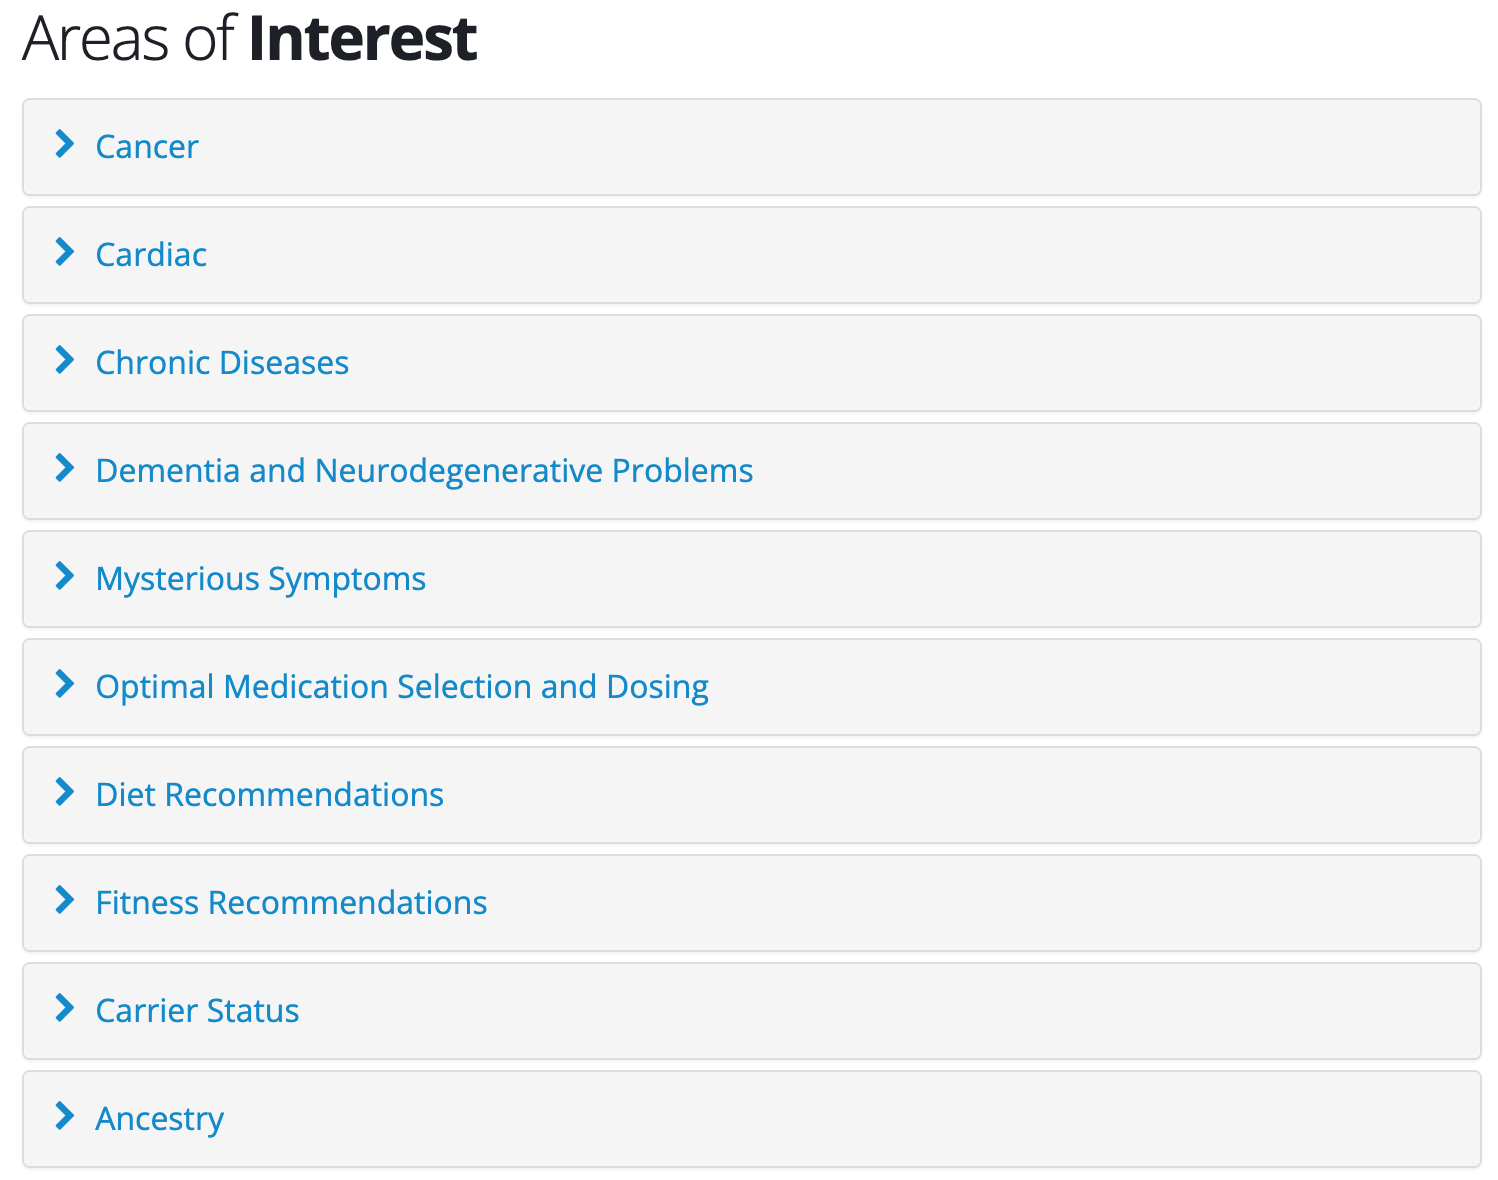Click the chevron icon beside Chronic Diseases
Viewport: 1498px width, 1180px height.
[65, 360]
